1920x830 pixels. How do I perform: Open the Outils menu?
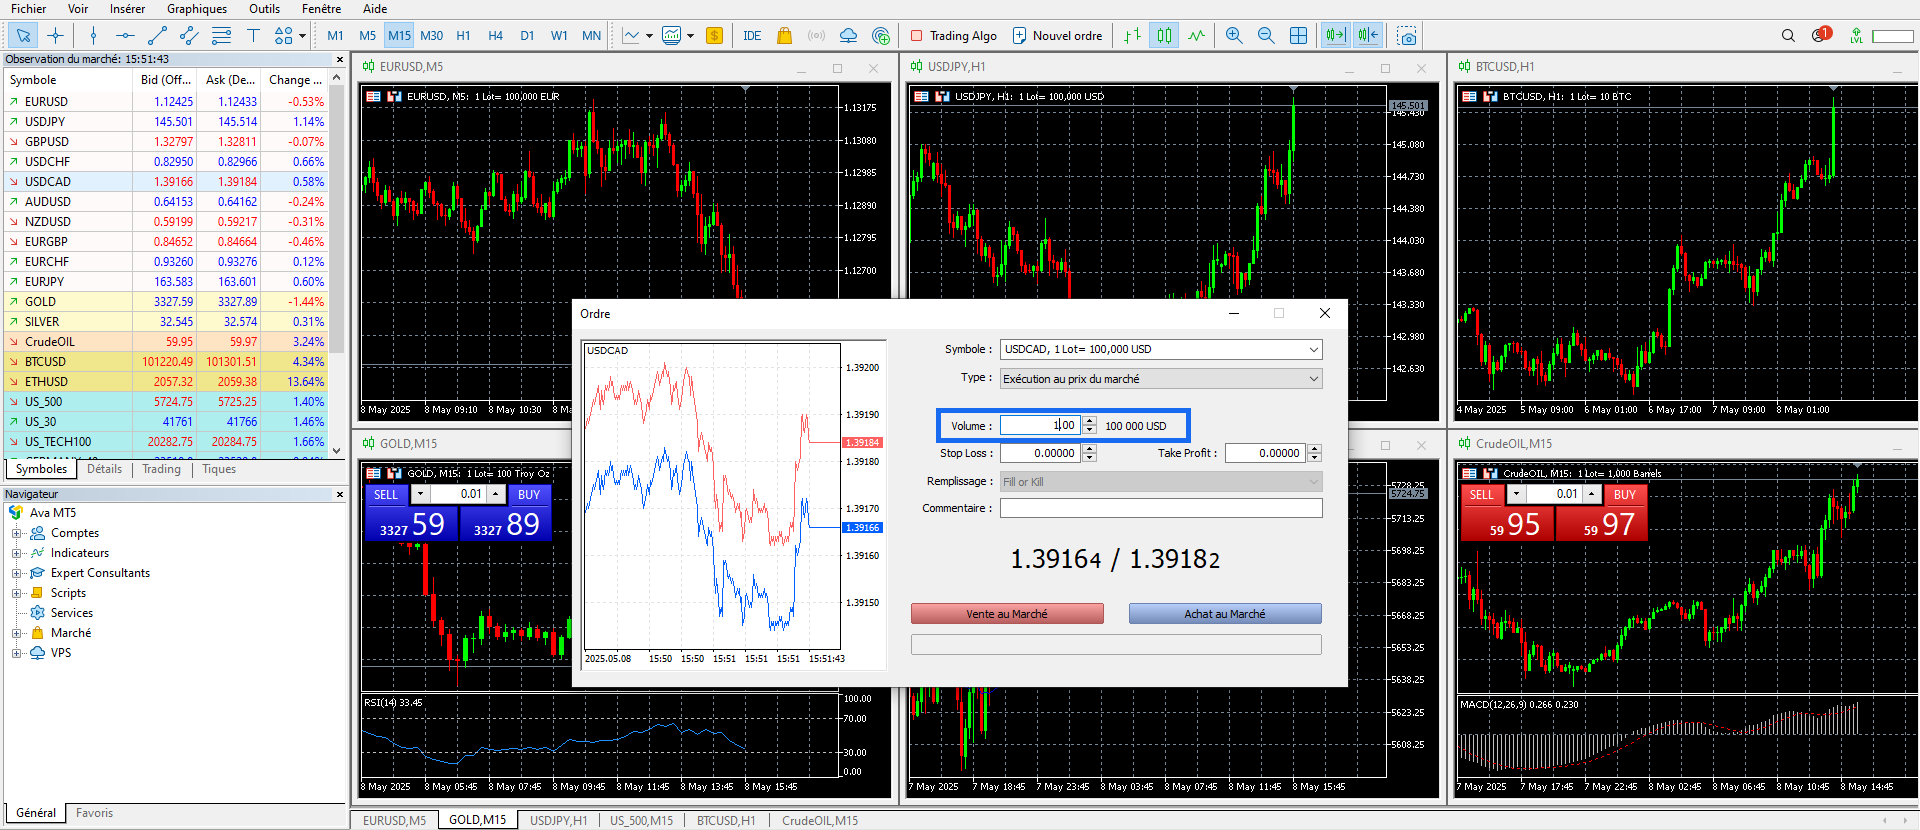[264, 9]
